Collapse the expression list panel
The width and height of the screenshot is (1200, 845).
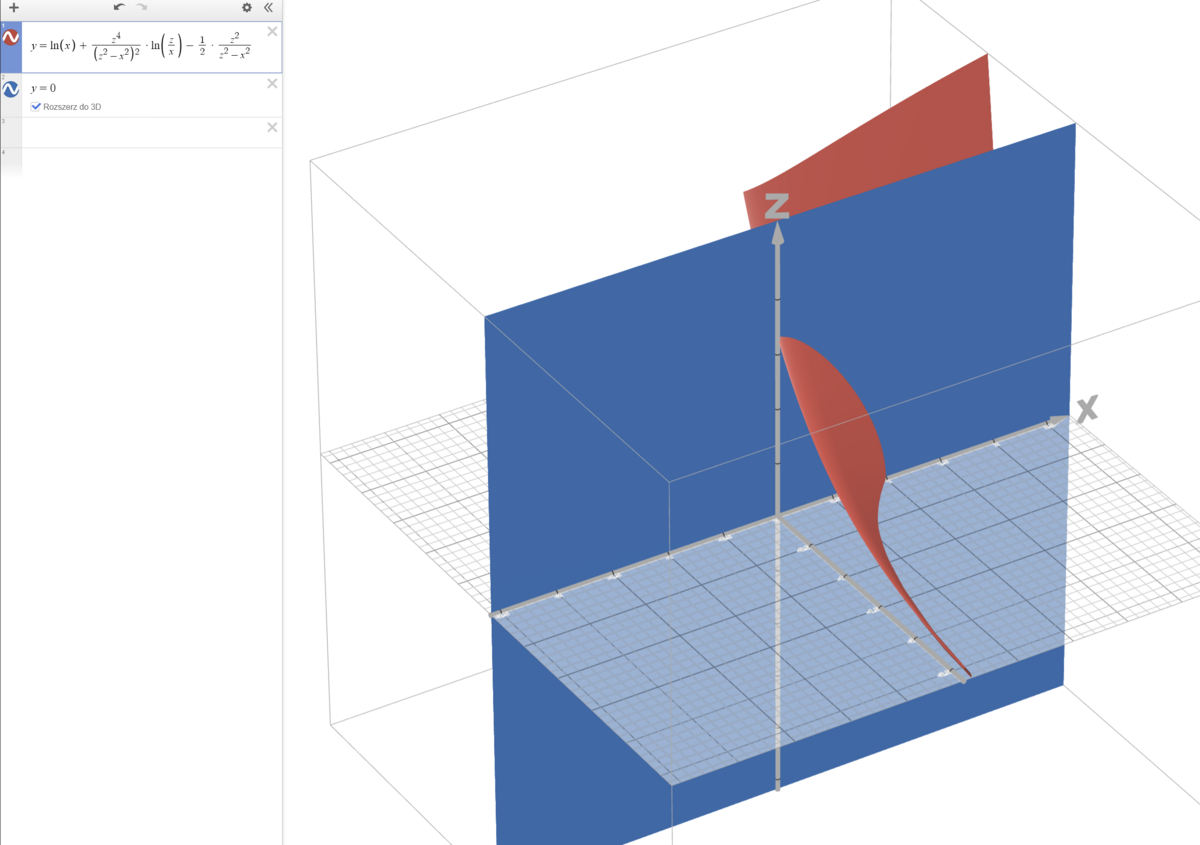coord(268,7)
